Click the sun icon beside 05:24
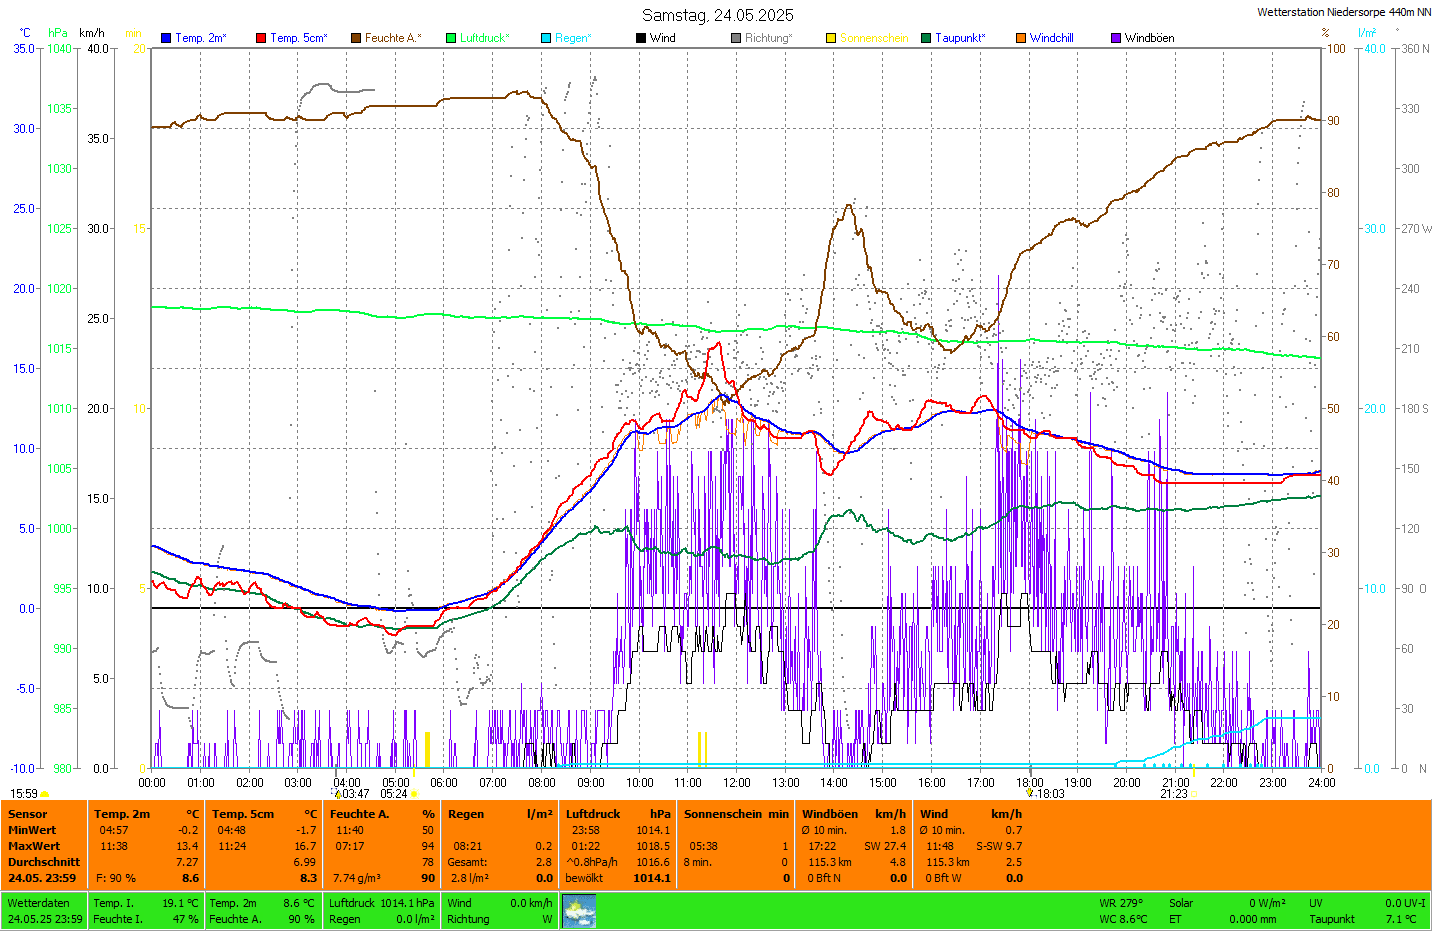Viewport: 1432px width, 931px height. (415, 794)
